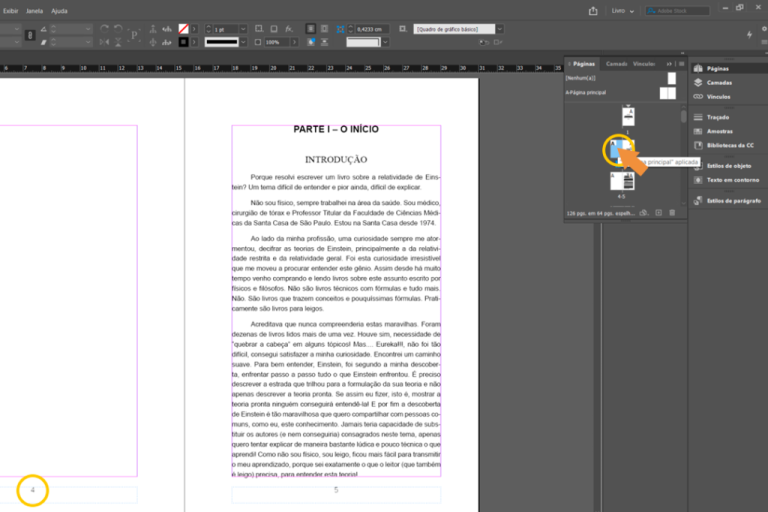The height and width of the screenshot is (512, 768).
Task: Click the share document icon
Action: [593, 11]
